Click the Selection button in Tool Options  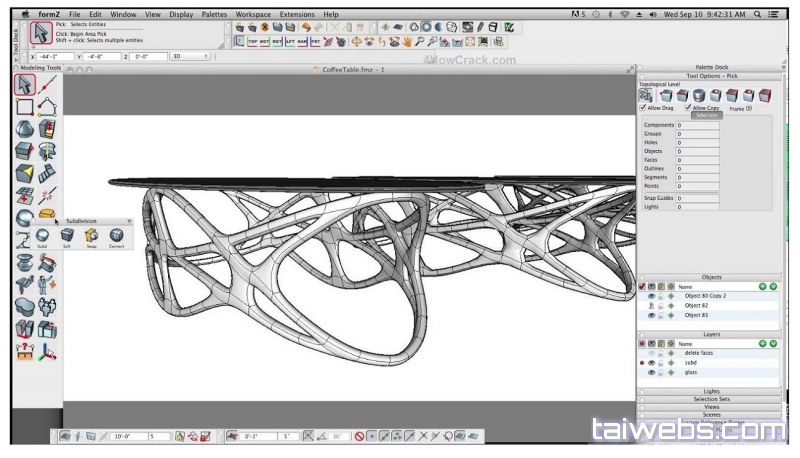click(x=708, y=115)
